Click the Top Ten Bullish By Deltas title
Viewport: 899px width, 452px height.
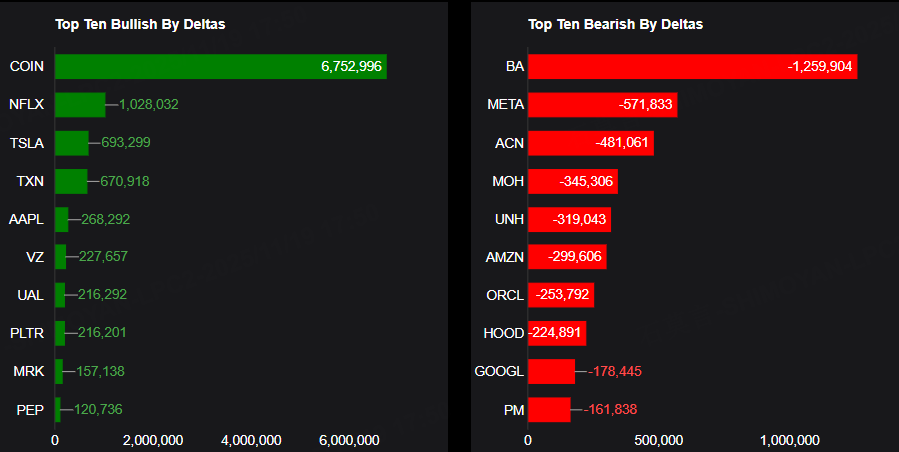139,24
